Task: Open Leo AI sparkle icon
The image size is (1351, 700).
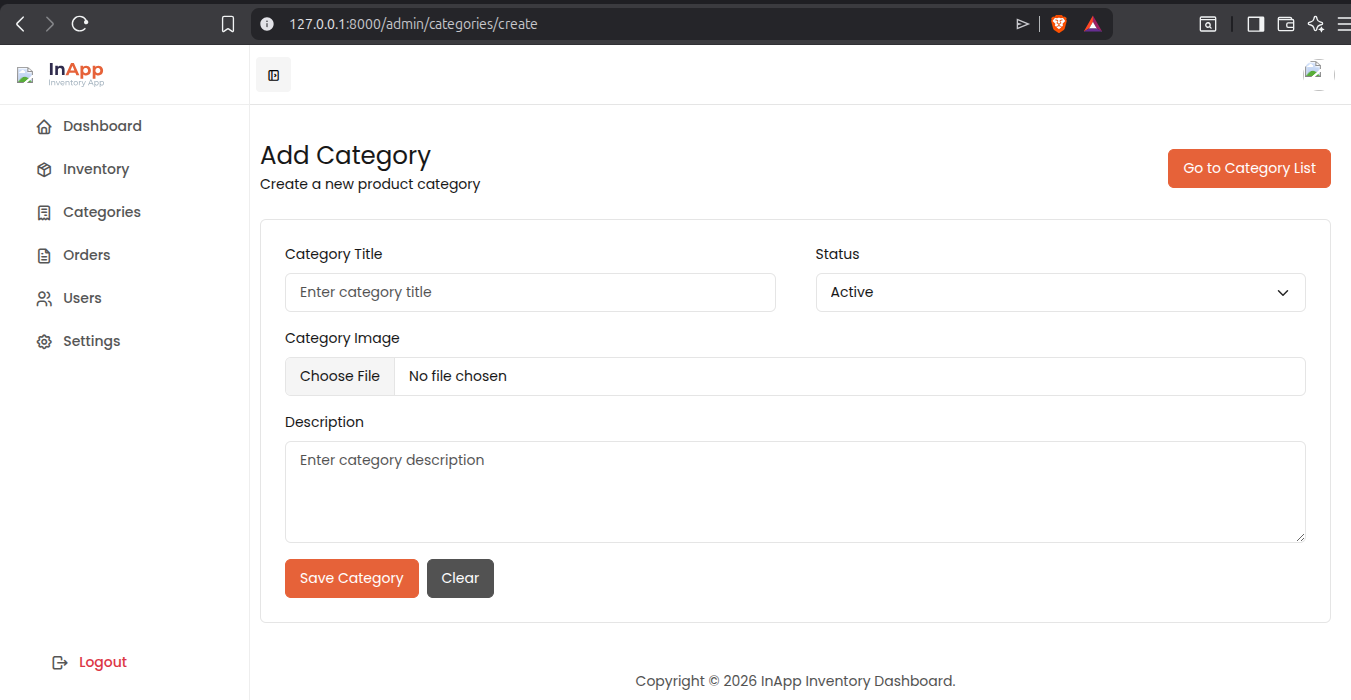Action: coord(1316,24)
